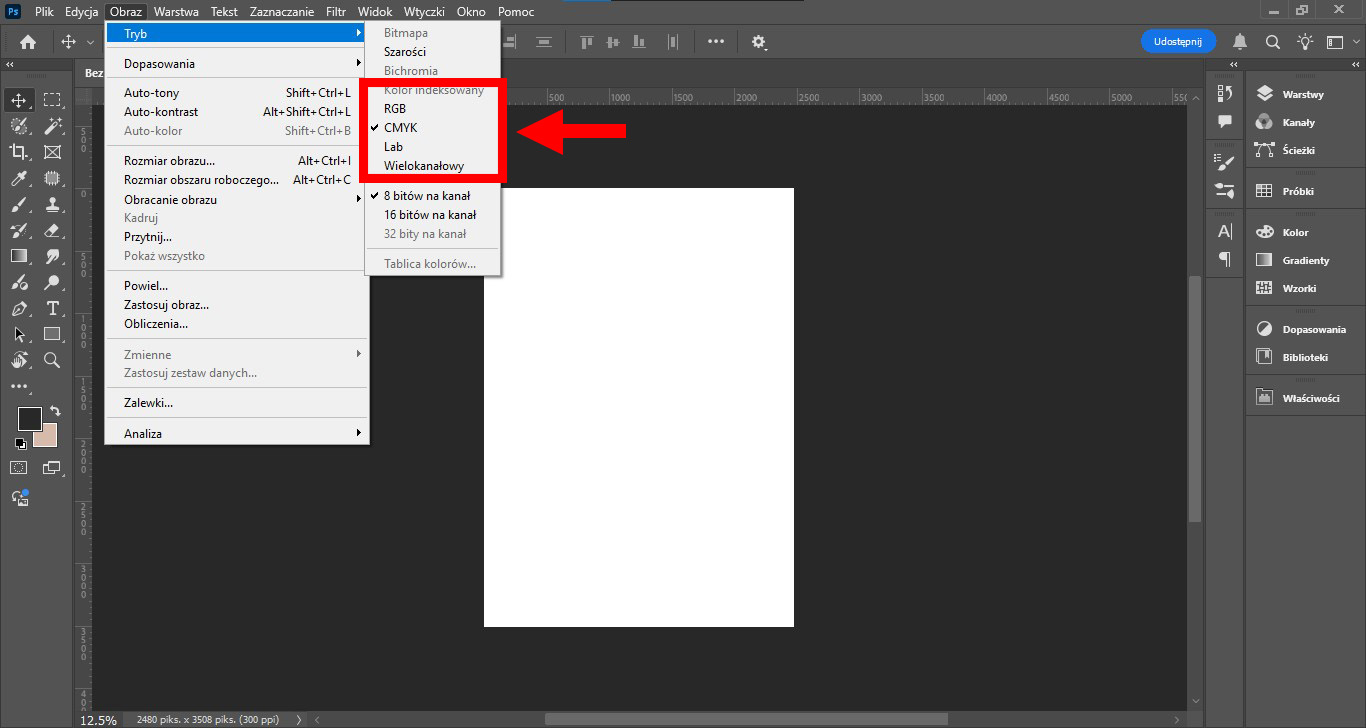The height and width of the screenshot is (728, 1366).
Task: Click the foreground color swatch
Action: point(30,419)
